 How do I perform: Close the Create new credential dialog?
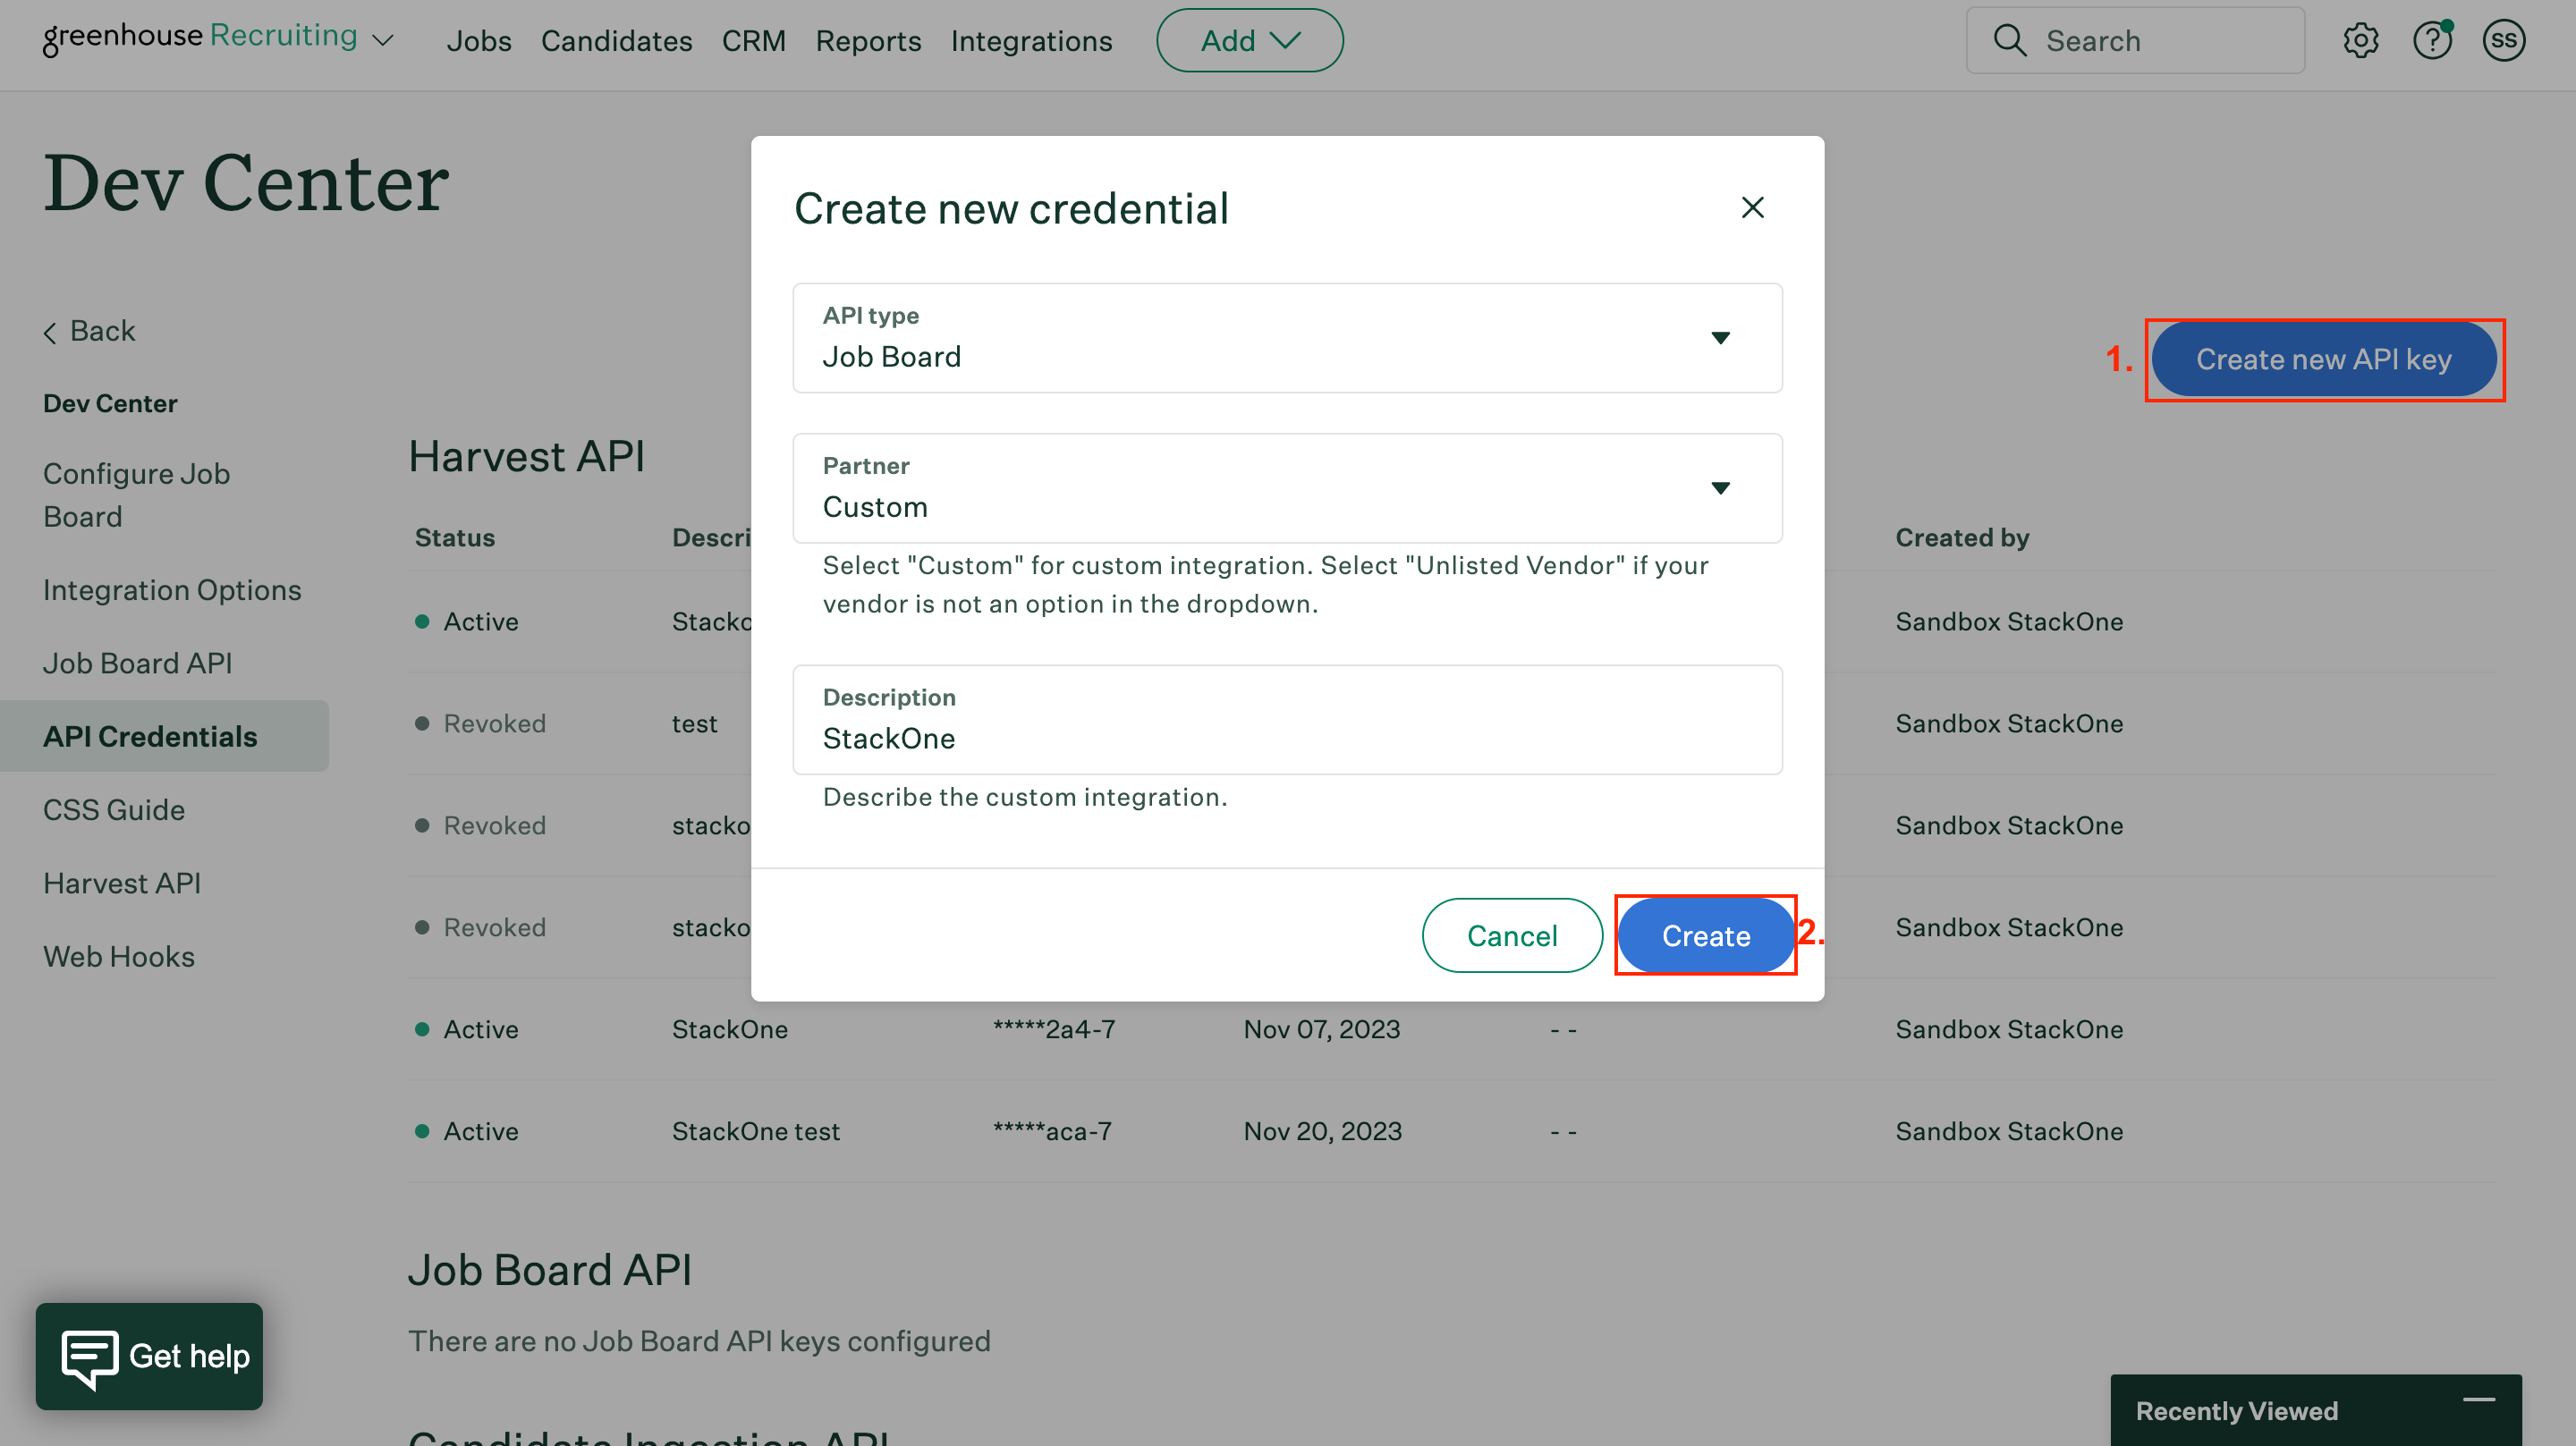point(1752,208)
